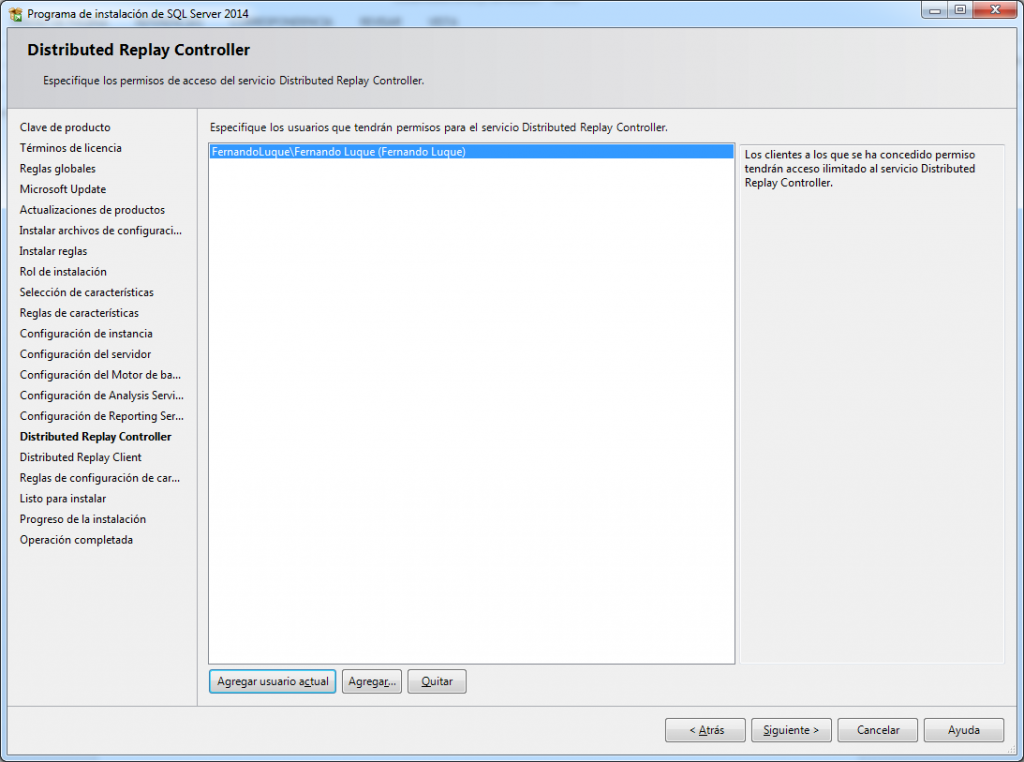Screen dimensions: 1024x762
Task: Select the Operación completada step
Action: [76, 540]
